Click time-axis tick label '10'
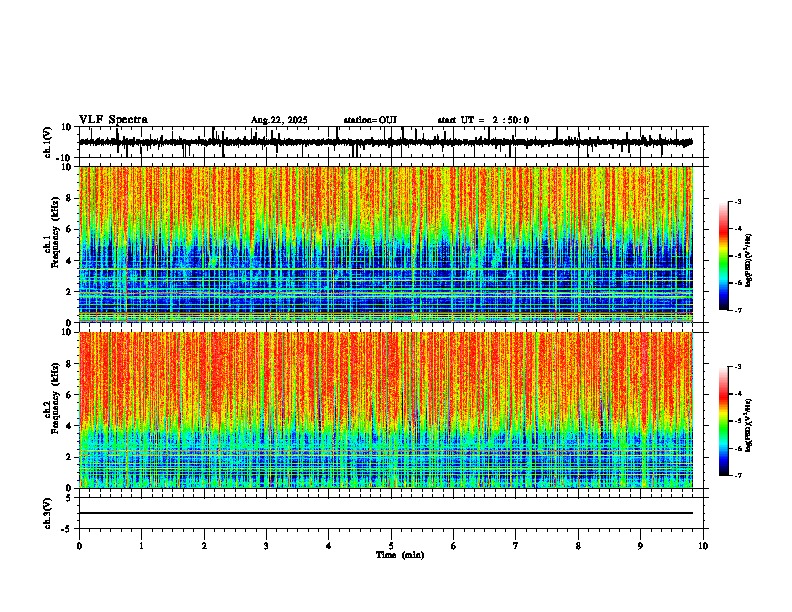Viewport: 792px width, 612px height. click(x=703, y=546)
